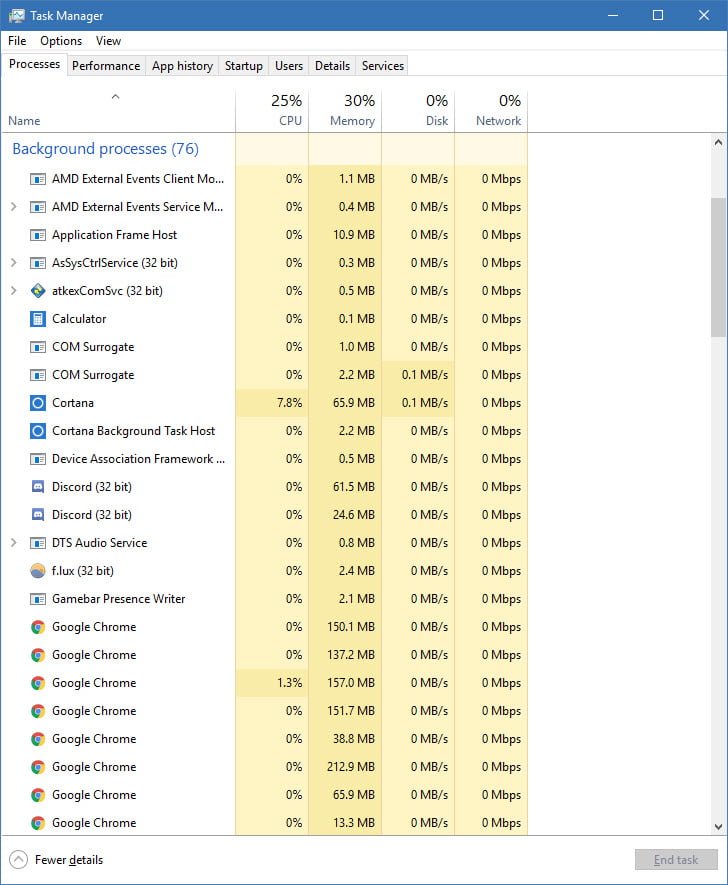The image size is (728, 885).
Task: Select the atkexComSvc diamond icon
Action: point(38,291)
